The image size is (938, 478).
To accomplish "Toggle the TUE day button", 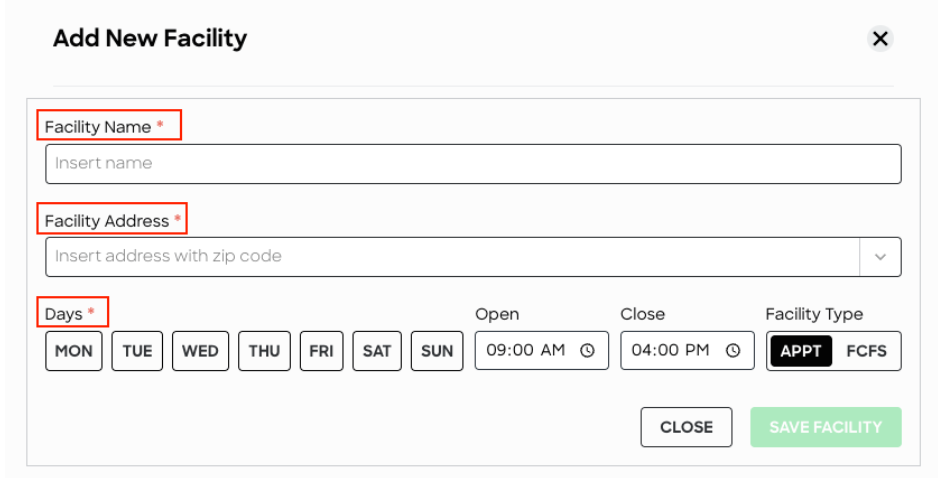I will coord(137,351).
